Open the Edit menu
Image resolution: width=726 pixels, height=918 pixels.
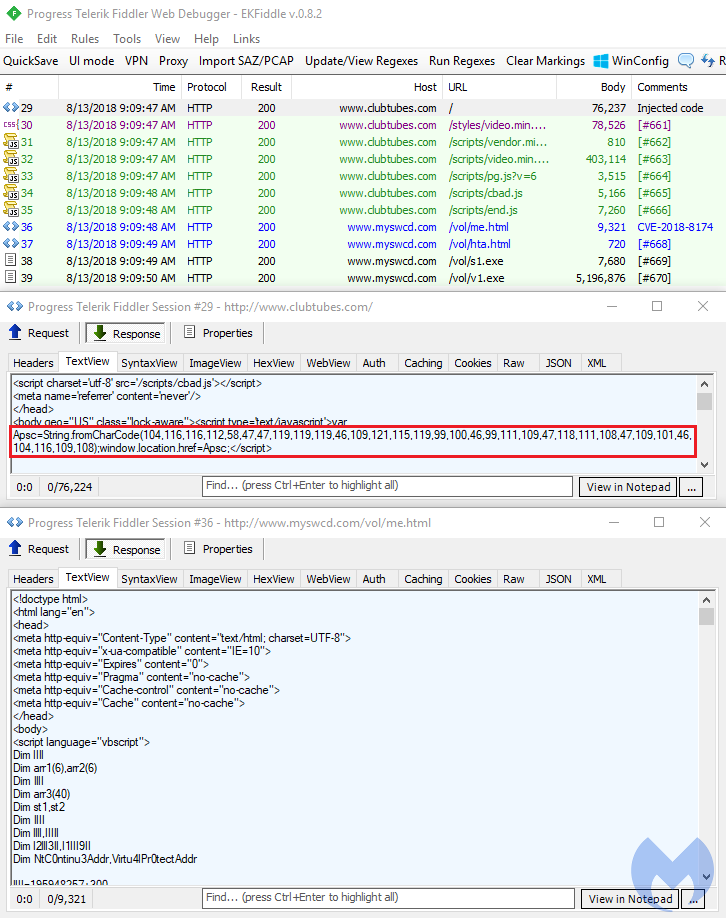(47, 39)
